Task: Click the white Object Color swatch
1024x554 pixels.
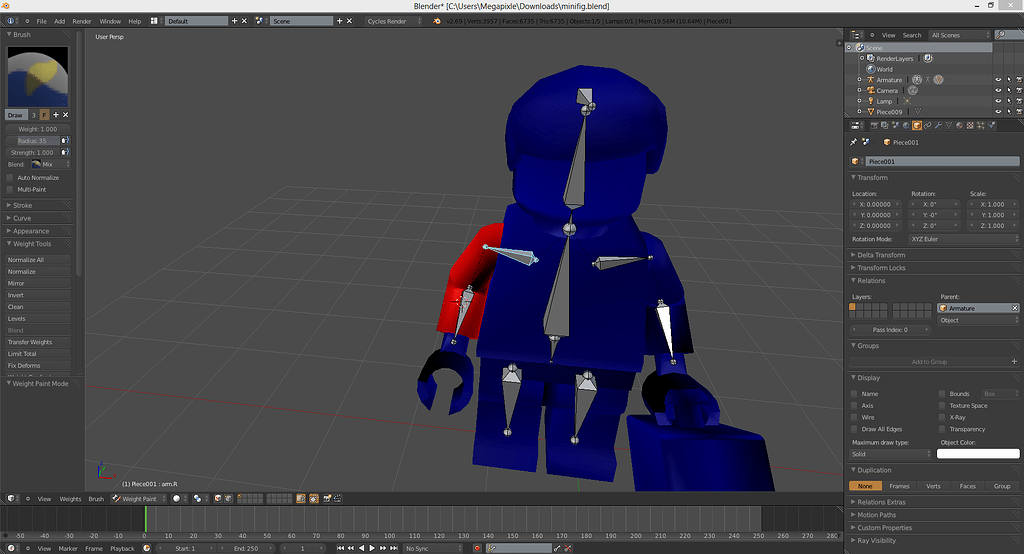Action: click(x=978, y=454)
